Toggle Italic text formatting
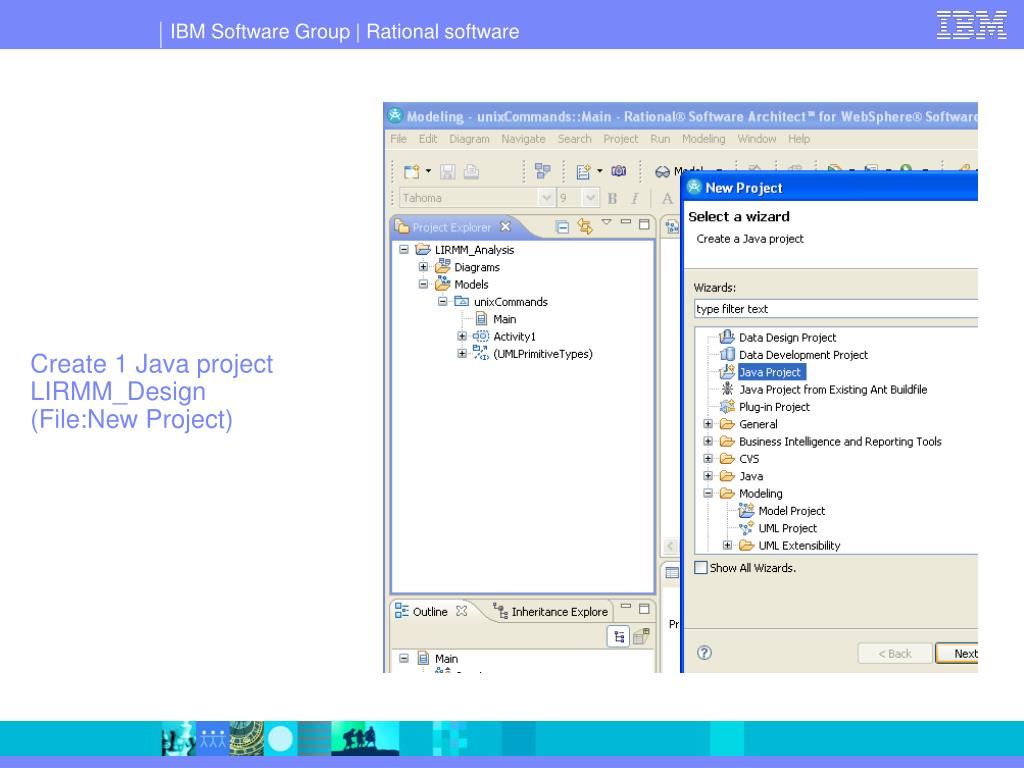Image resolution: width=1024 pixels, height=768 pixels. [x=635, y=199]
